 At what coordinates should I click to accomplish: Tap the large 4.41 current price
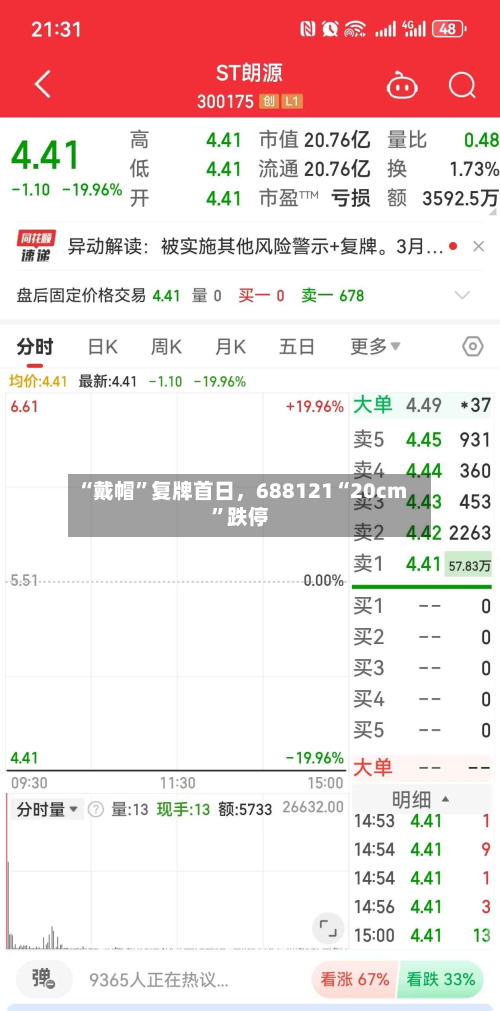coord(46,155)
